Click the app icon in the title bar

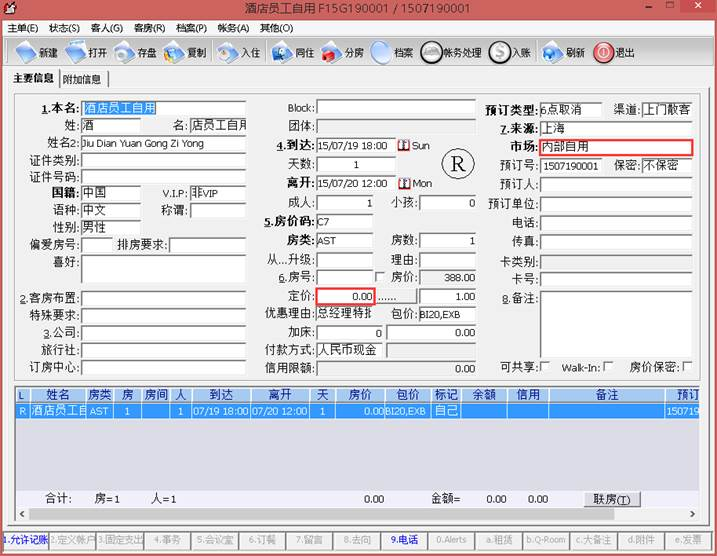coord(9,7)
